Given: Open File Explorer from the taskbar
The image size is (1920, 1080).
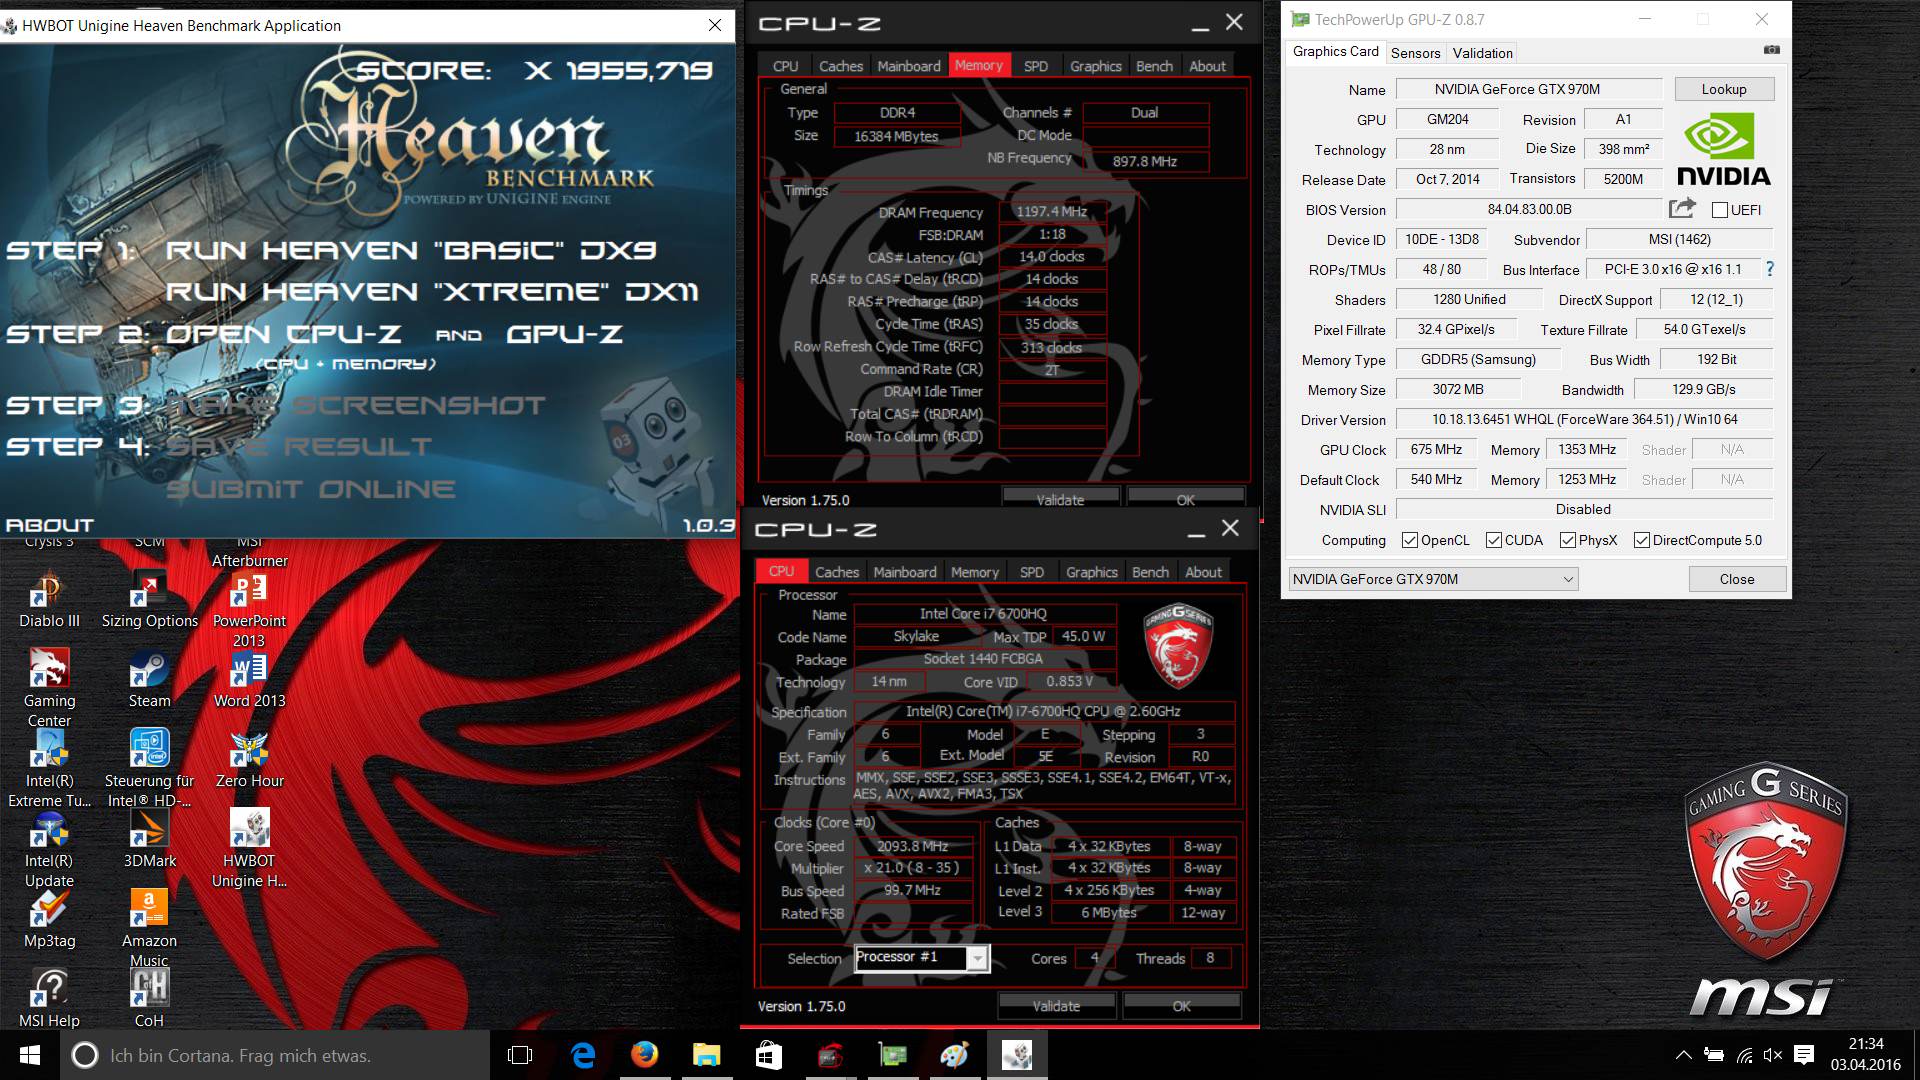Looking at the screenshot, I should click(x=706, y=1055).
